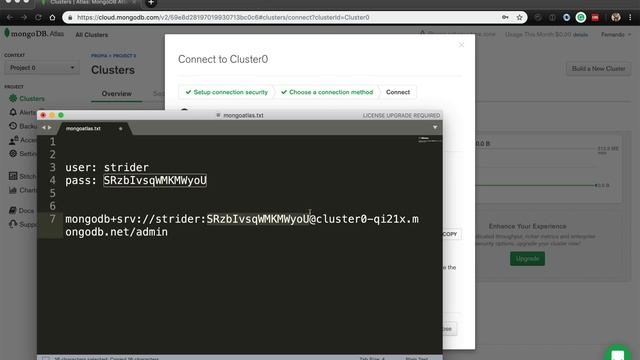The width and height of the screenshot is (640, 360).
Task: Open the browser profile avatar
Action: (x=616, y=17)
